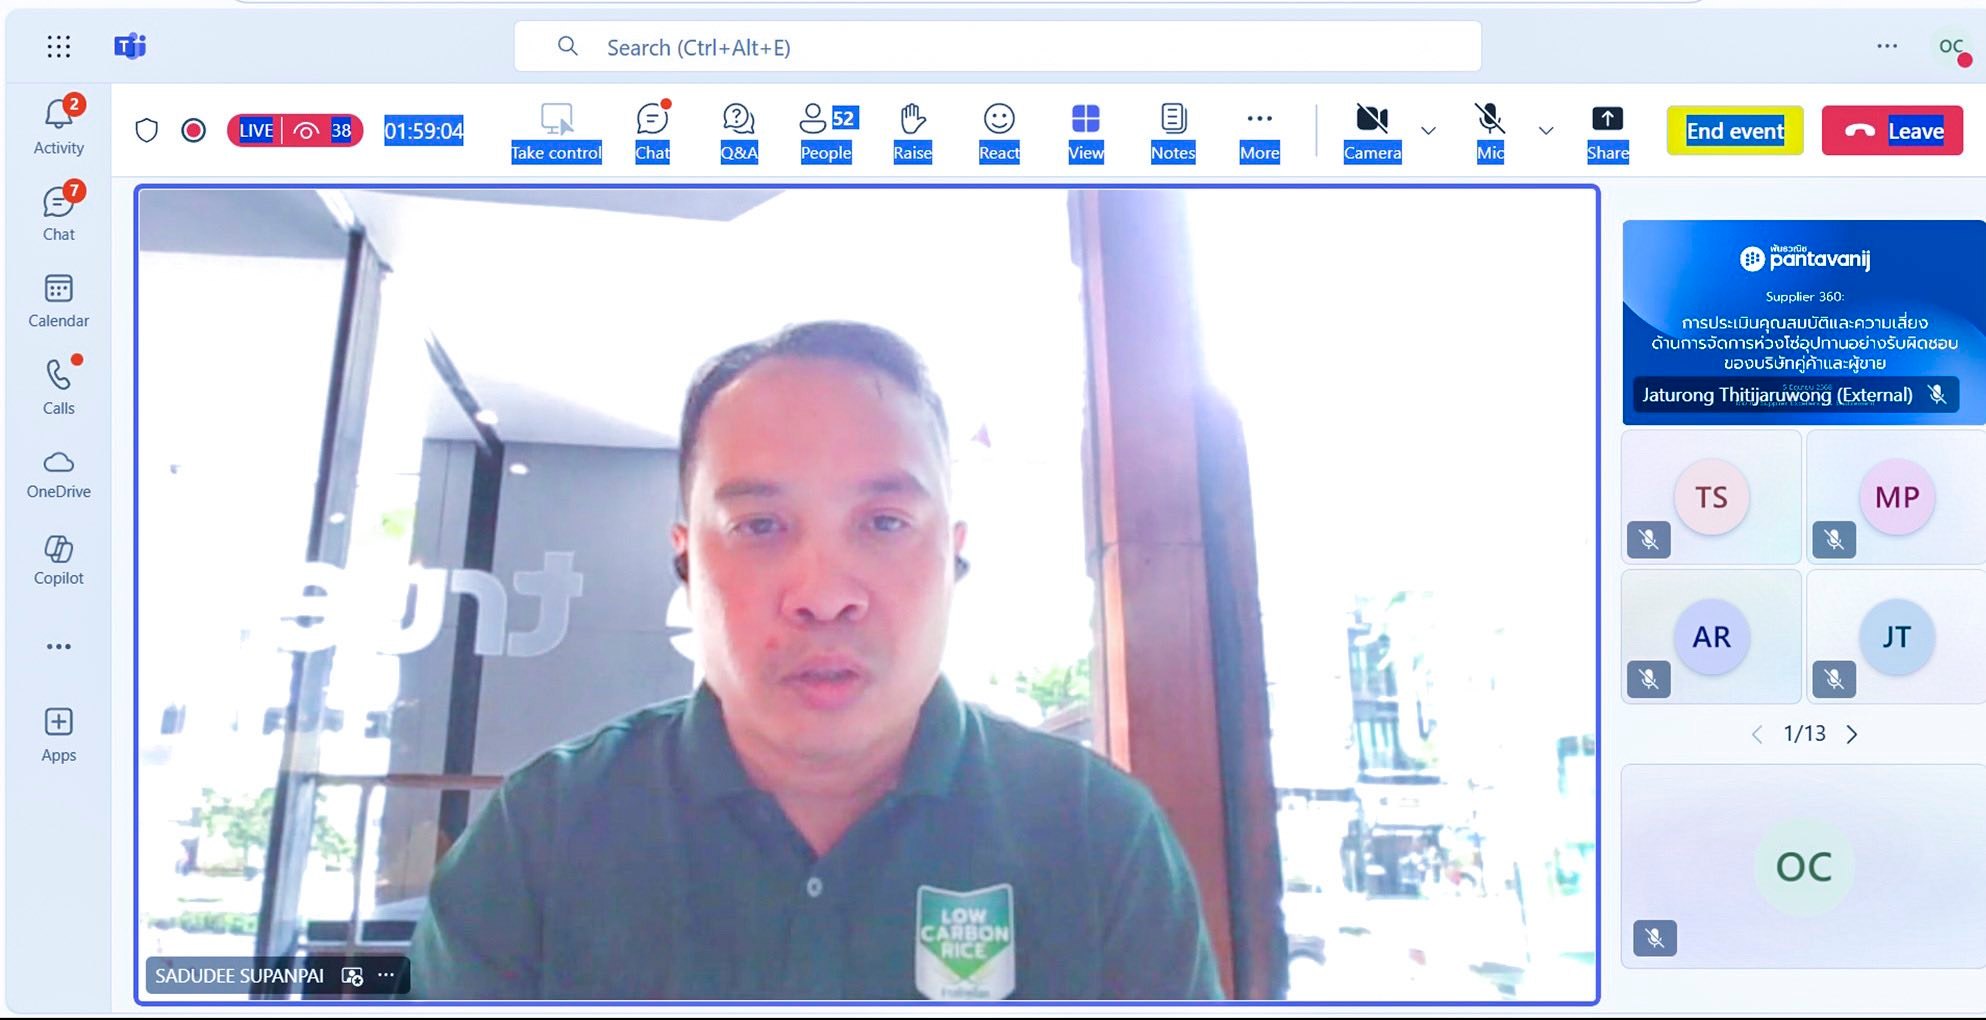Expand microphone options dropdown arrow
Viewport: 1986px width, 1020px height.
(x=1545, y=131)
